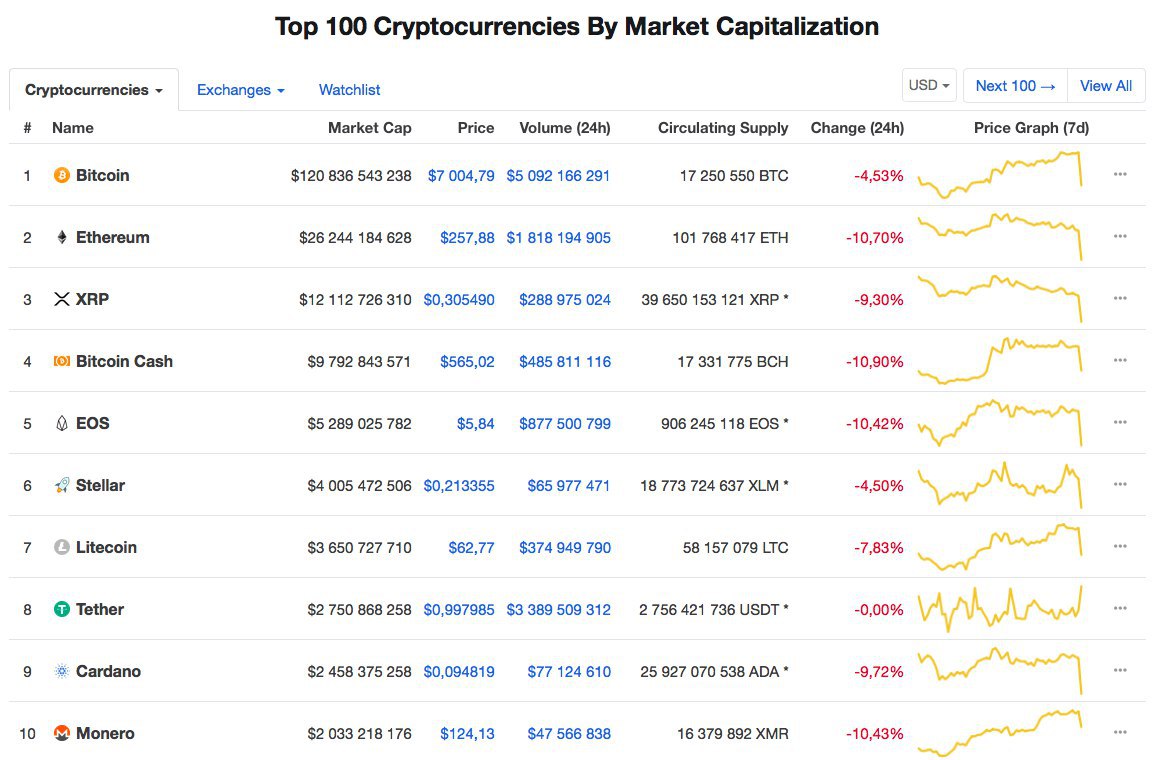The width and height of the screenshot is (1168, 760).
Task: Click the View All button
Action: pos(1106,86)
